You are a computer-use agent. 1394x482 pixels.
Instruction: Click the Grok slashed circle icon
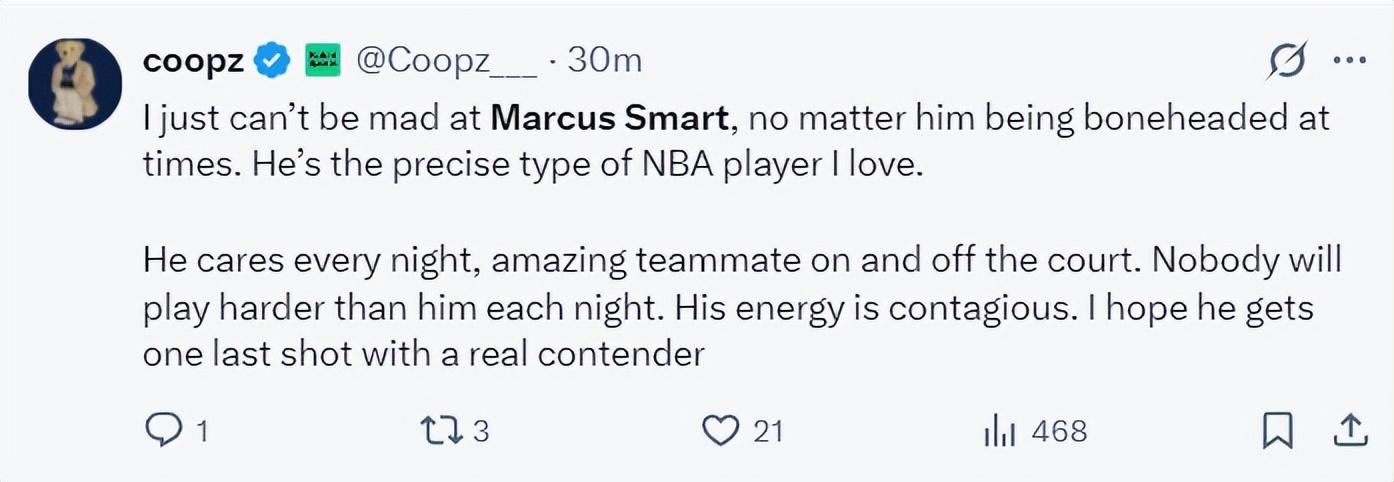(x=1285, y=62)
